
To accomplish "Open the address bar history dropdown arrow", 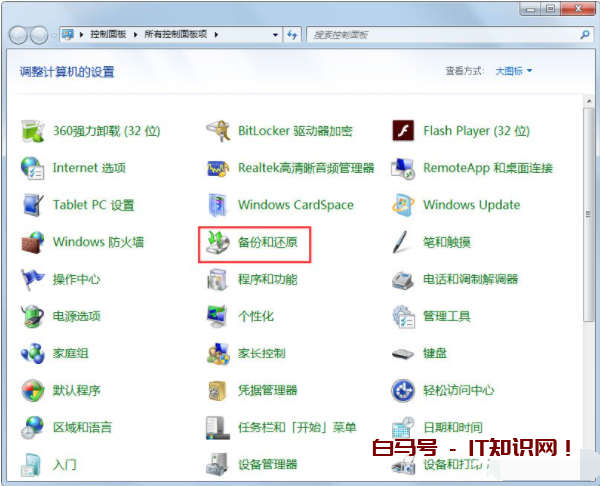I will (x=272, y=34).
